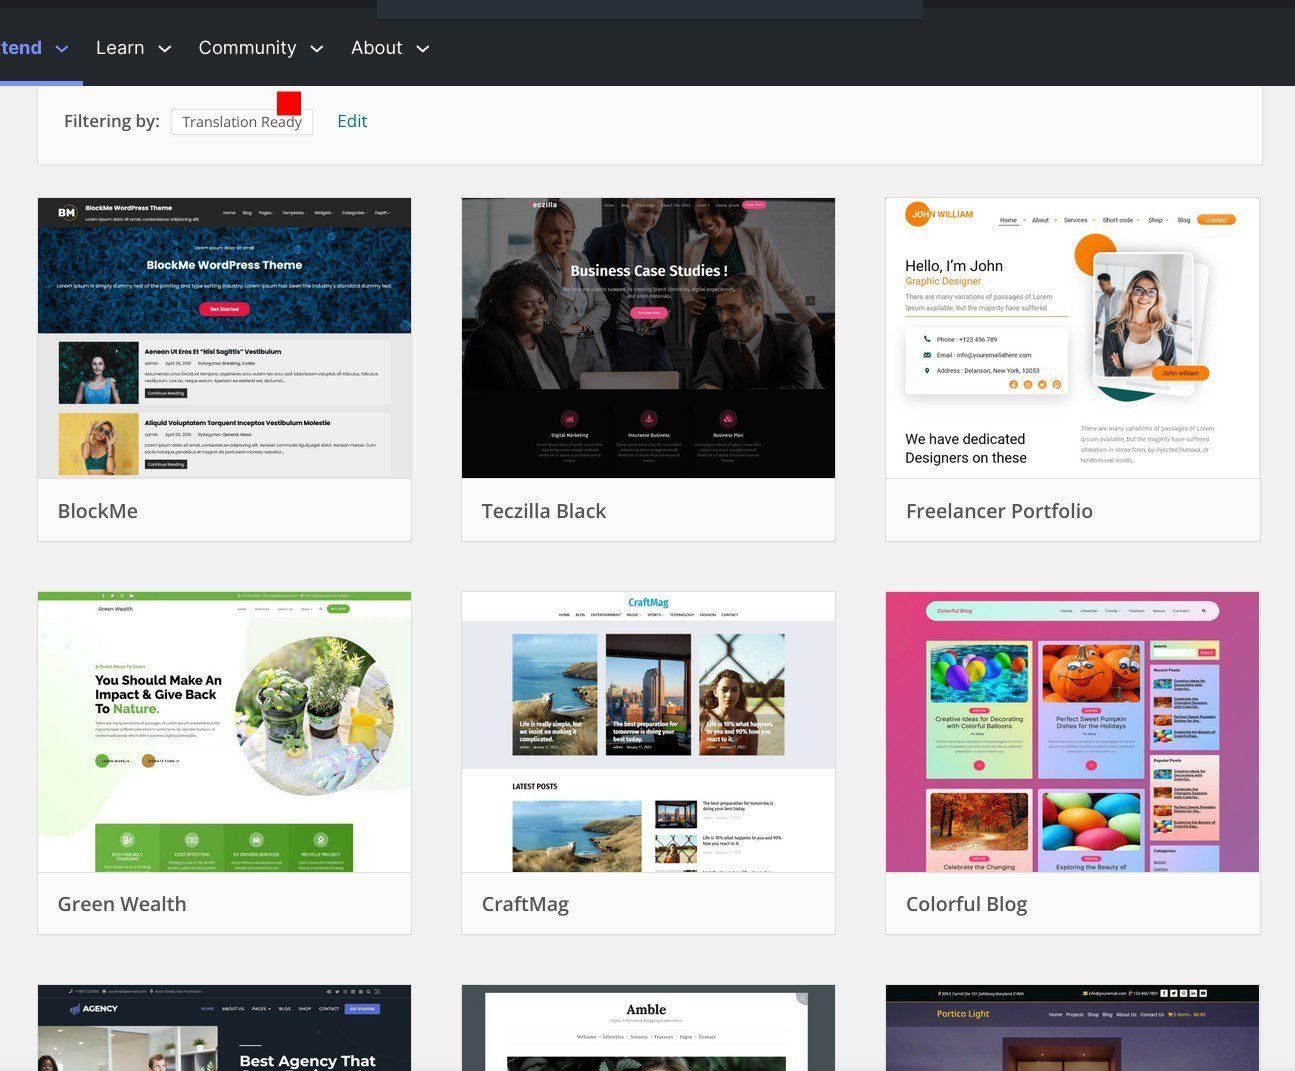This screenshot has height=1071, width=1295.
Task: Expand the Community chevron arrow
Action: pos(317,49)
